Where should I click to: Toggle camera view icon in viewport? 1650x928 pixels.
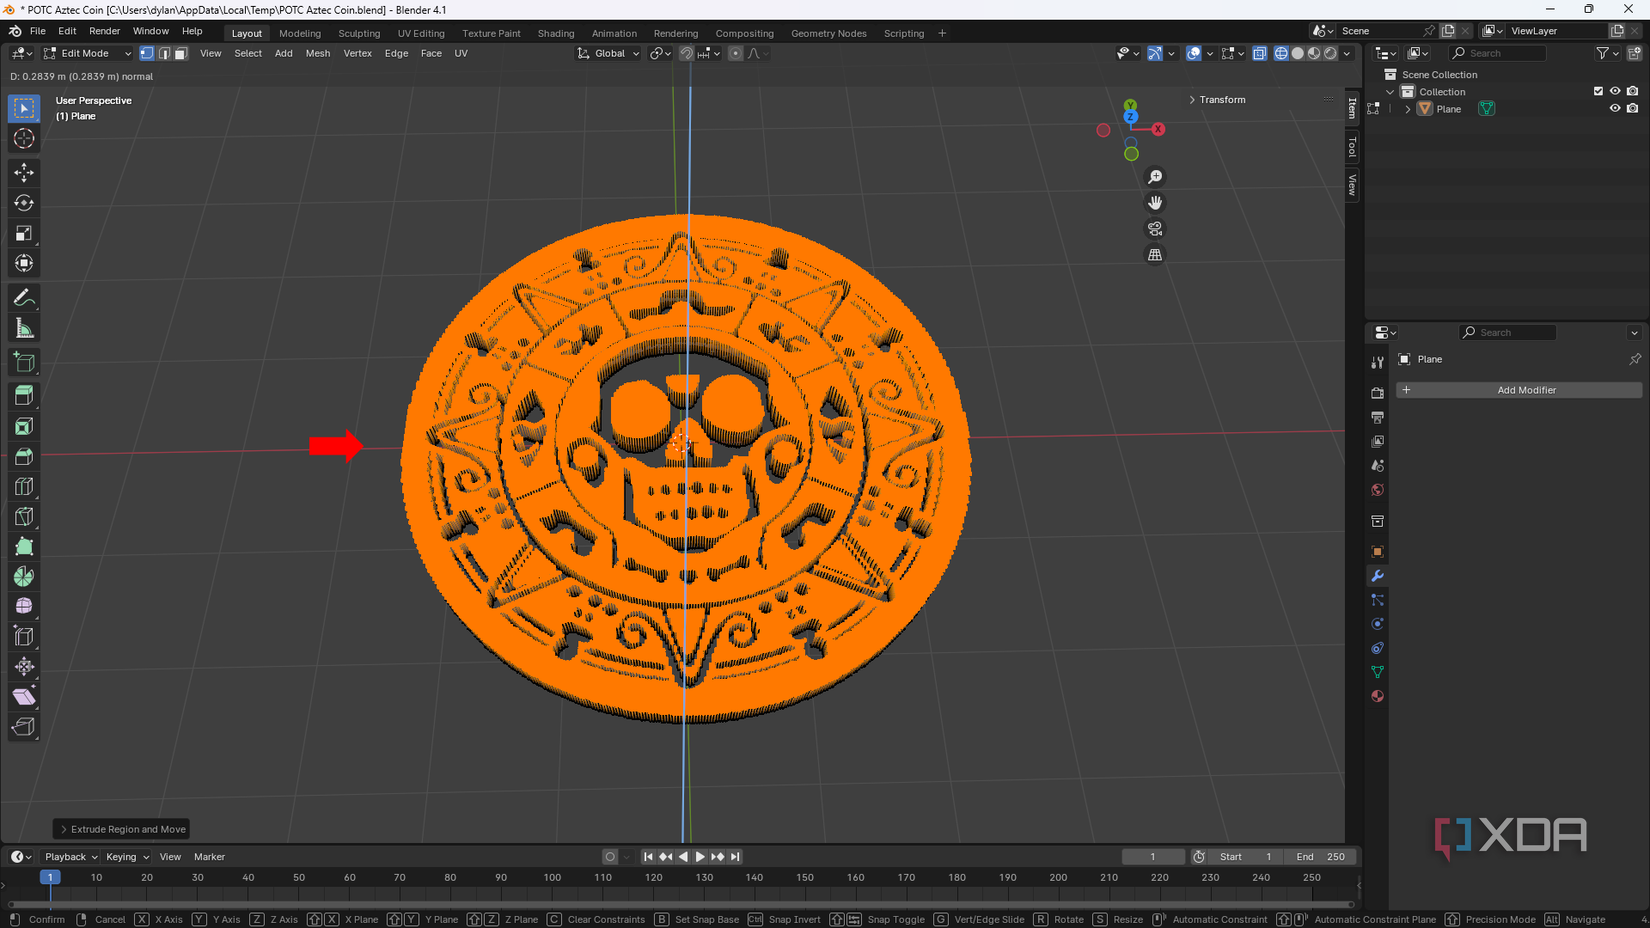pyautogui.click(x=1155, y=229)
